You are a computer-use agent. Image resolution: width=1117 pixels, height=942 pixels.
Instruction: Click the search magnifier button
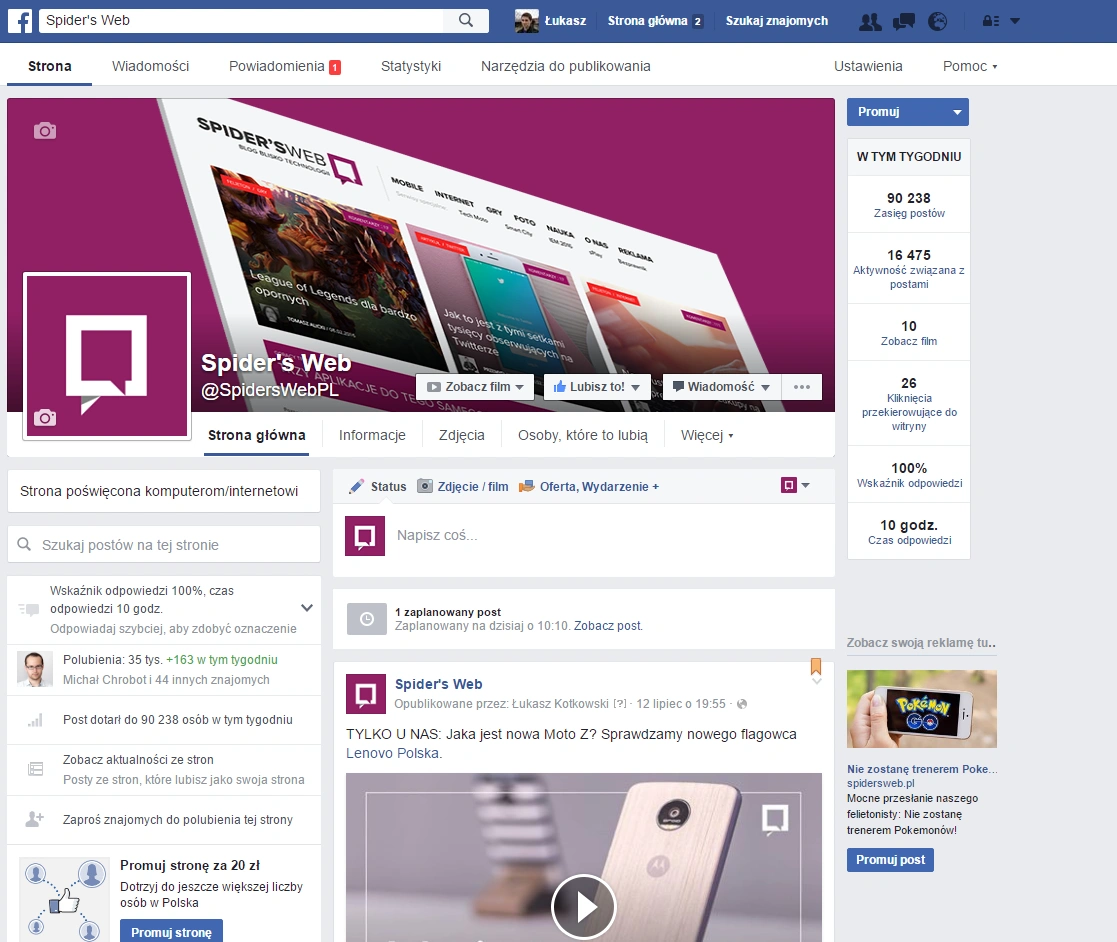(466, 21)
